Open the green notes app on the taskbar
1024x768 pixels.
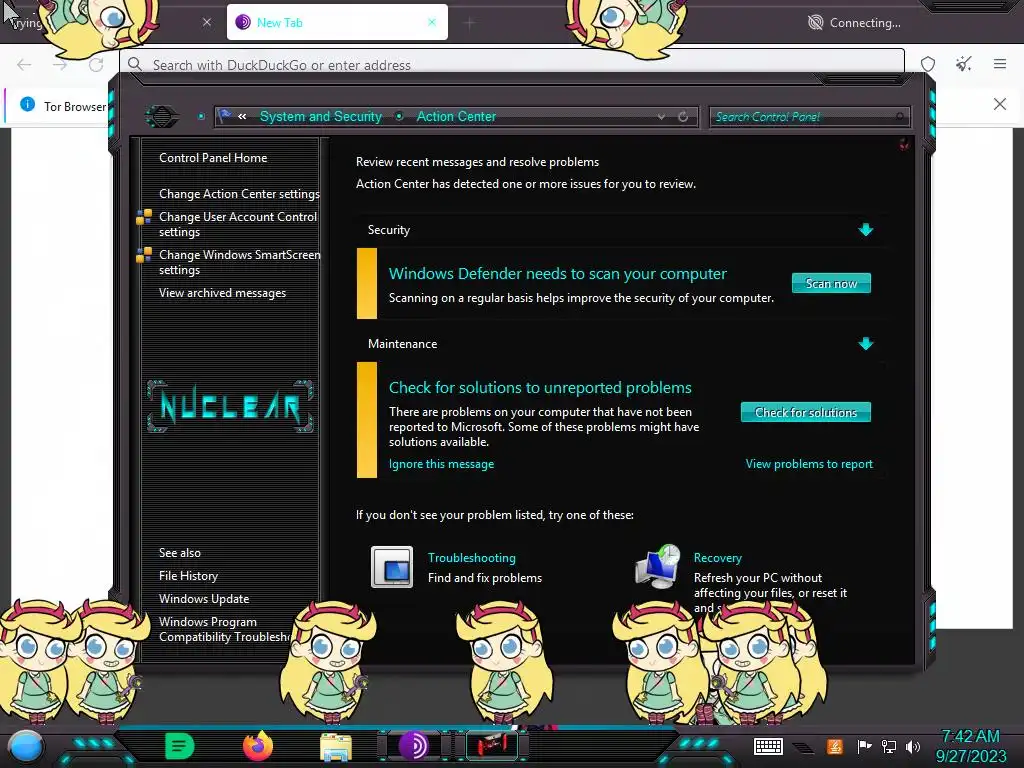click(179, 746)
